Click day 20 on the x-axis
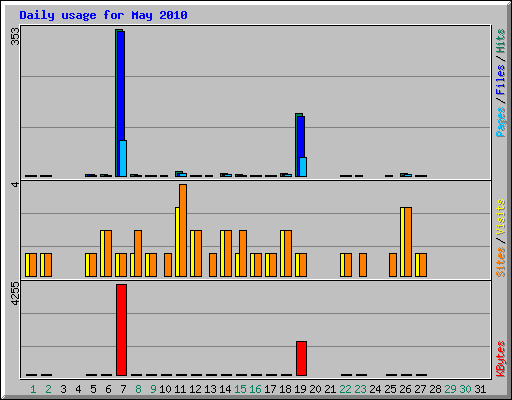The width and height of the screenshot is (512, 400). click(x=315, y=389)
